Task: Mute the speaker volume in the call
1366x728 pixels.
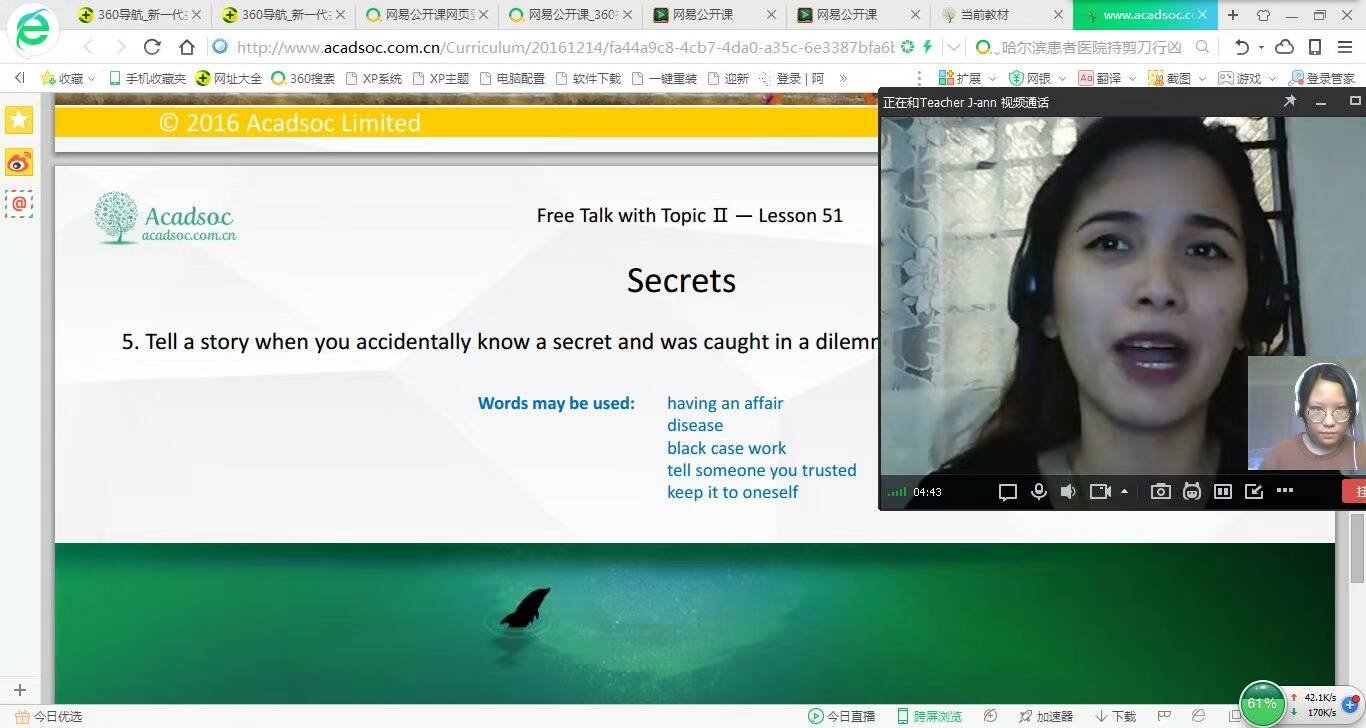Action: tap(1068, 491)
